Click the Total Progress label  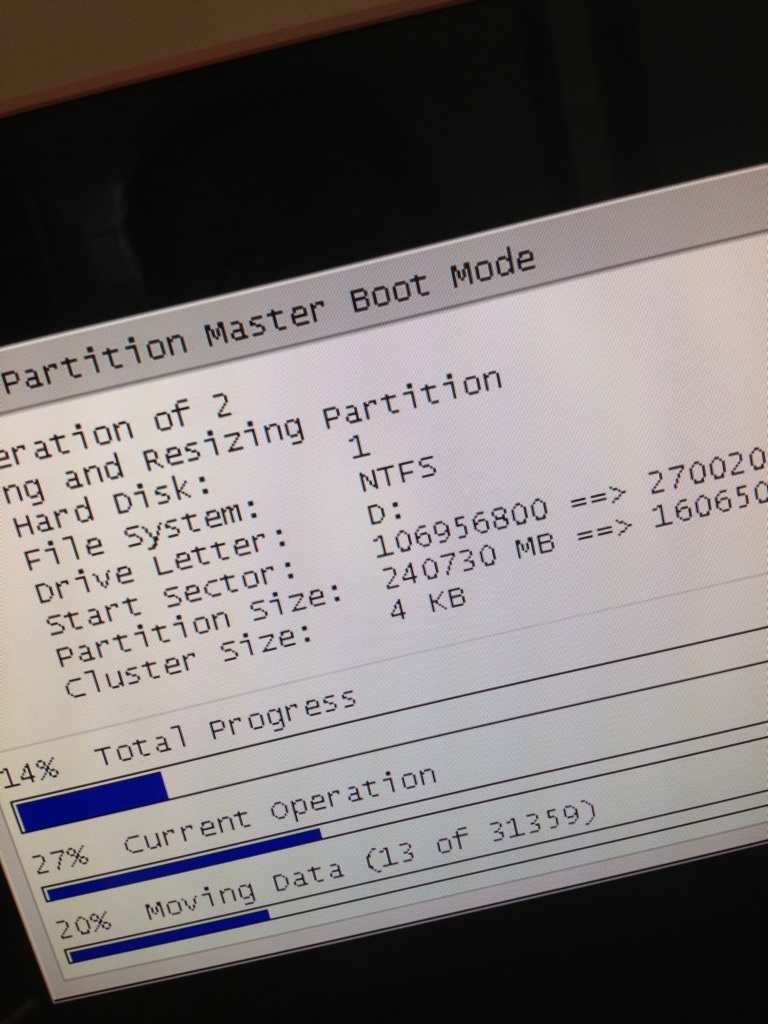pos(225,726)
